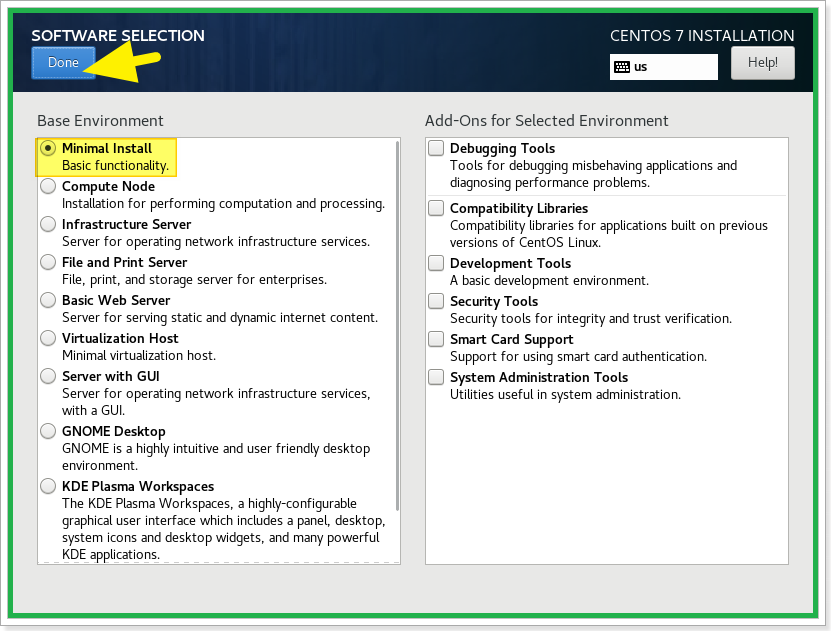Screen dimensions: 831x631
Task: Click the "SOFTWARE SELECTION" title
Action: click(118, 35)
